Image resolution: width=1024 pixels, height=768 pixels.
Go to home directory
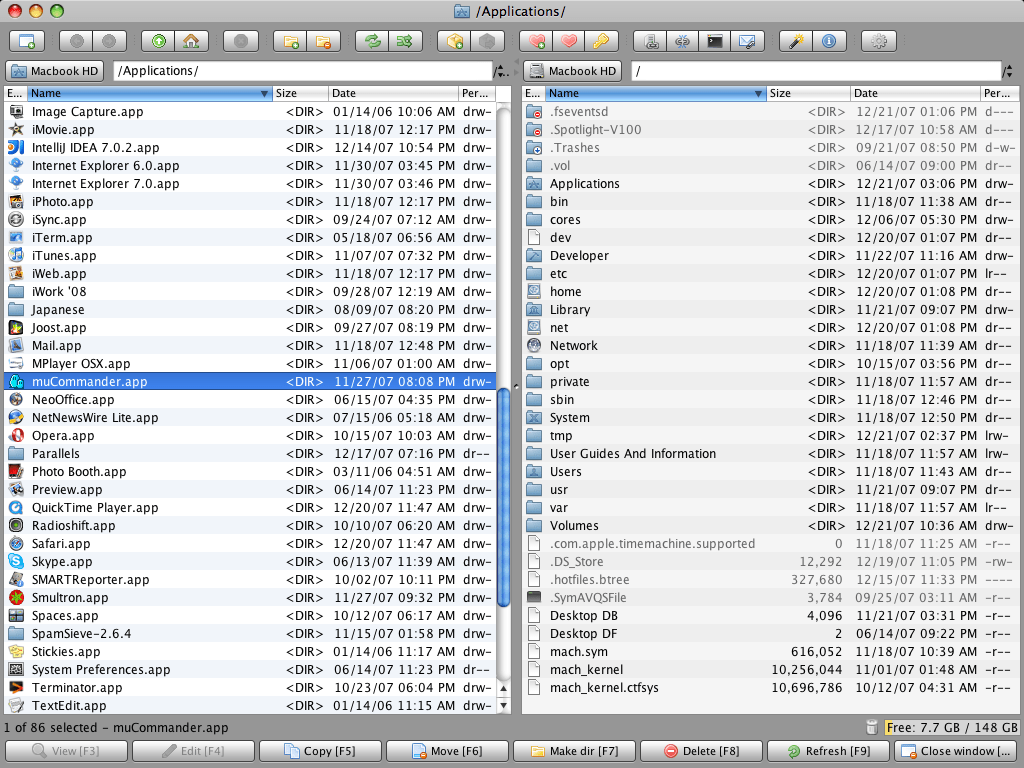tap(190, 40)
